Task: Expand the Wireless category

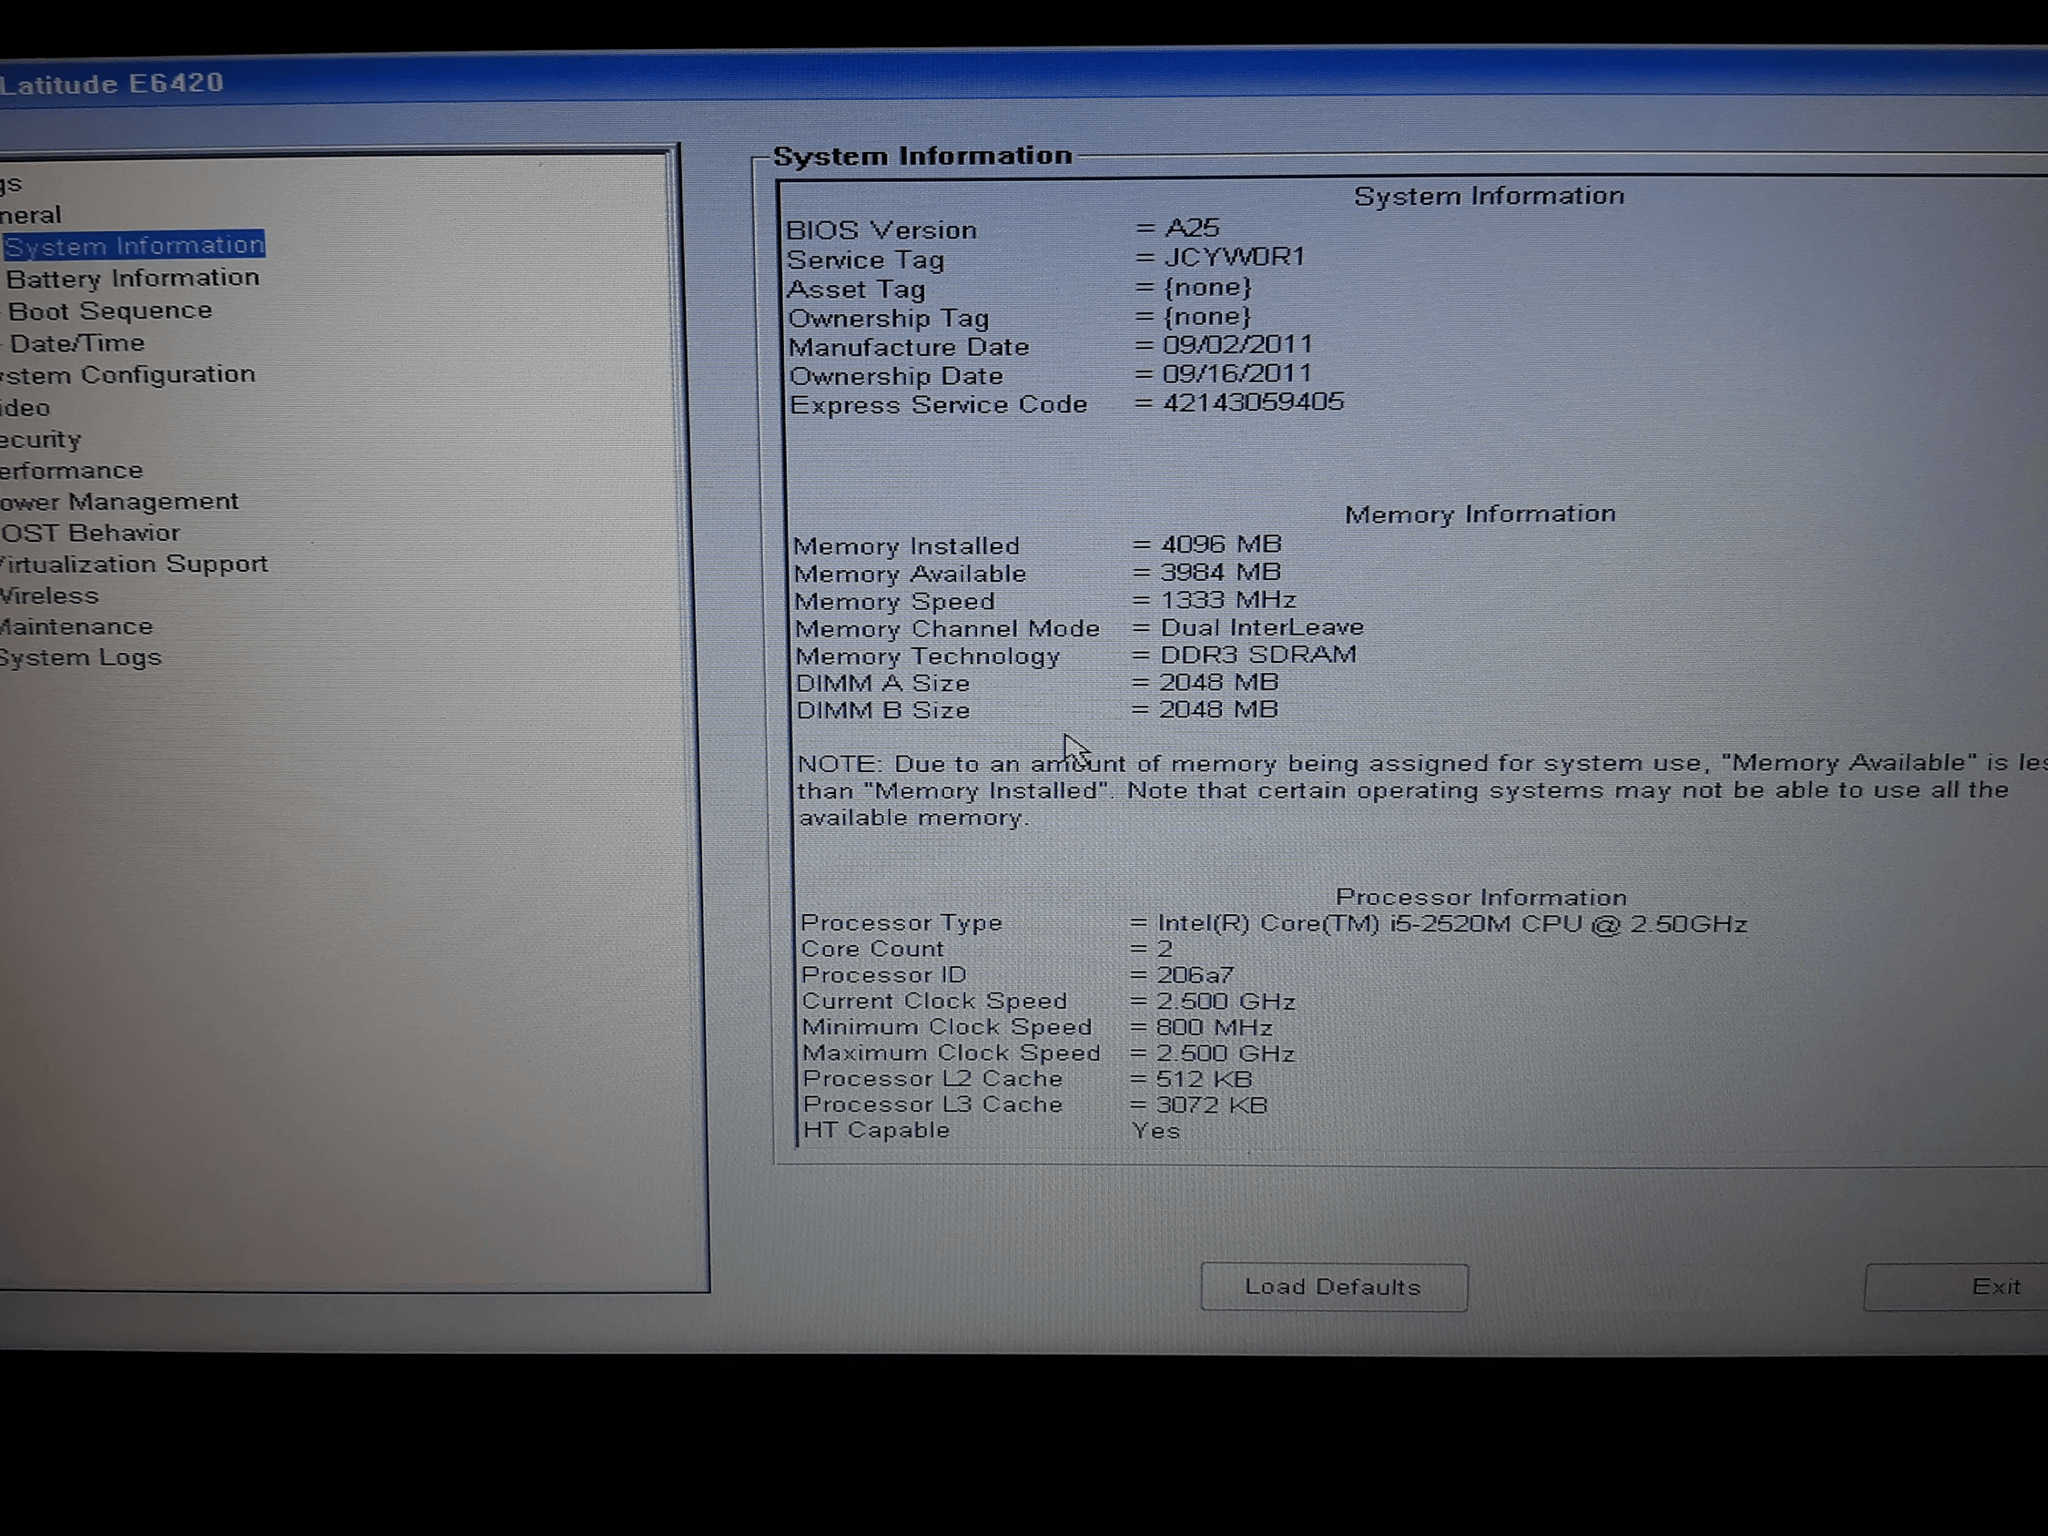Action: [x=49, y=596]
